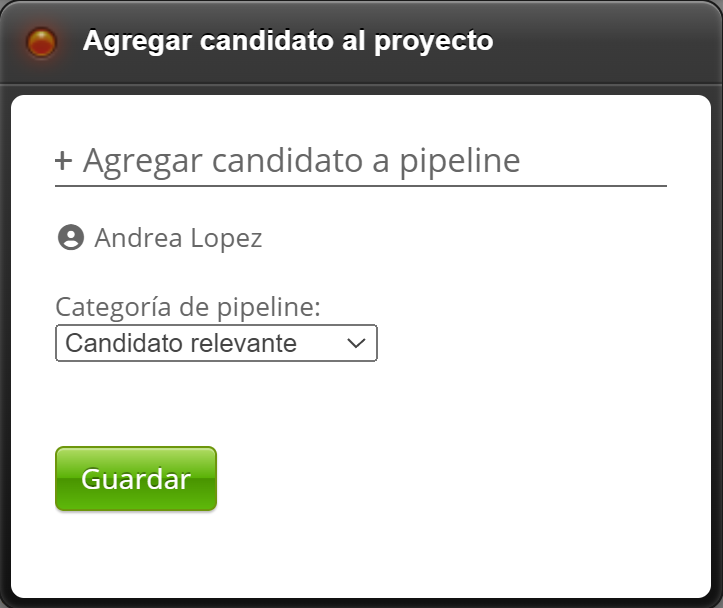This screenshot has height=608, width=723.
Task: Click the word Categoría in the field label
Action: 106,307
